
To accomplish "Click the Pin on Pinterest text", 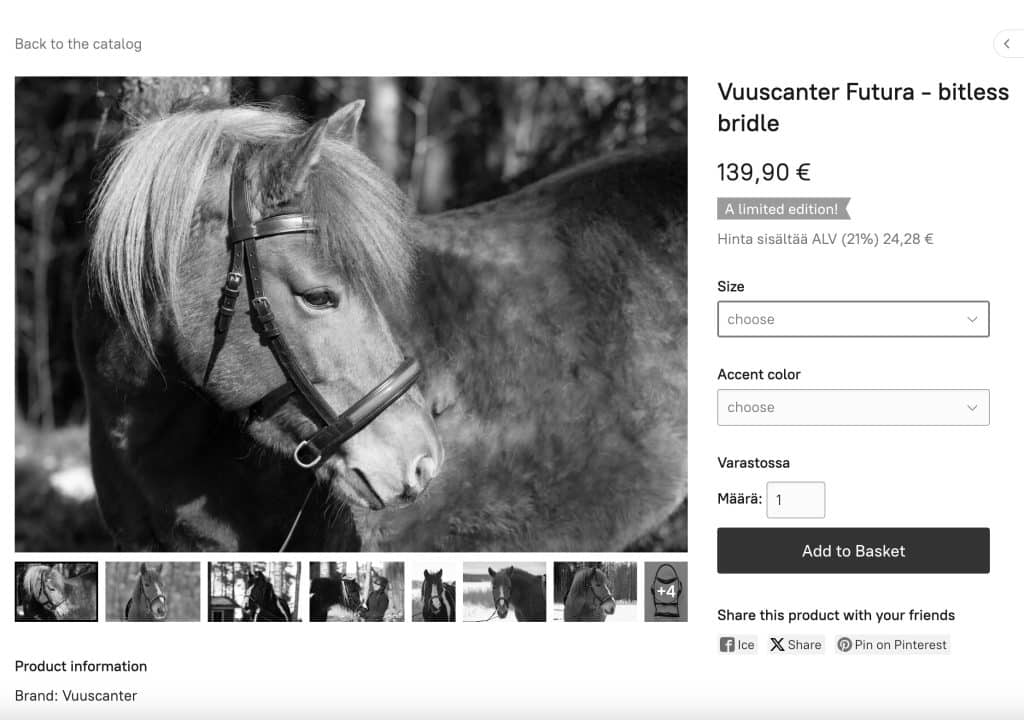I will 900,645.
